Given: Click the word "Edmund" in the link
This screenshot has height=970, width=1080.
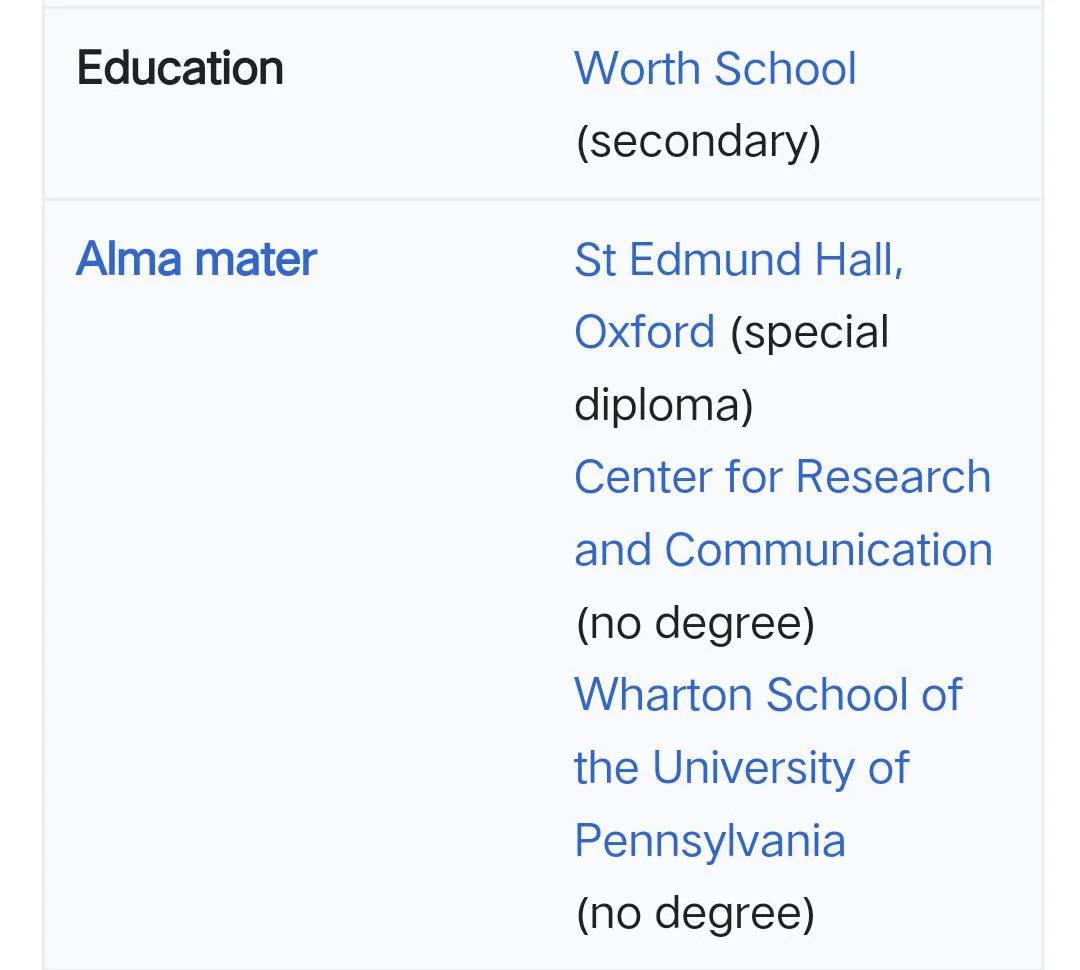Looking at the screenshot, I should (x=715, y=260).
